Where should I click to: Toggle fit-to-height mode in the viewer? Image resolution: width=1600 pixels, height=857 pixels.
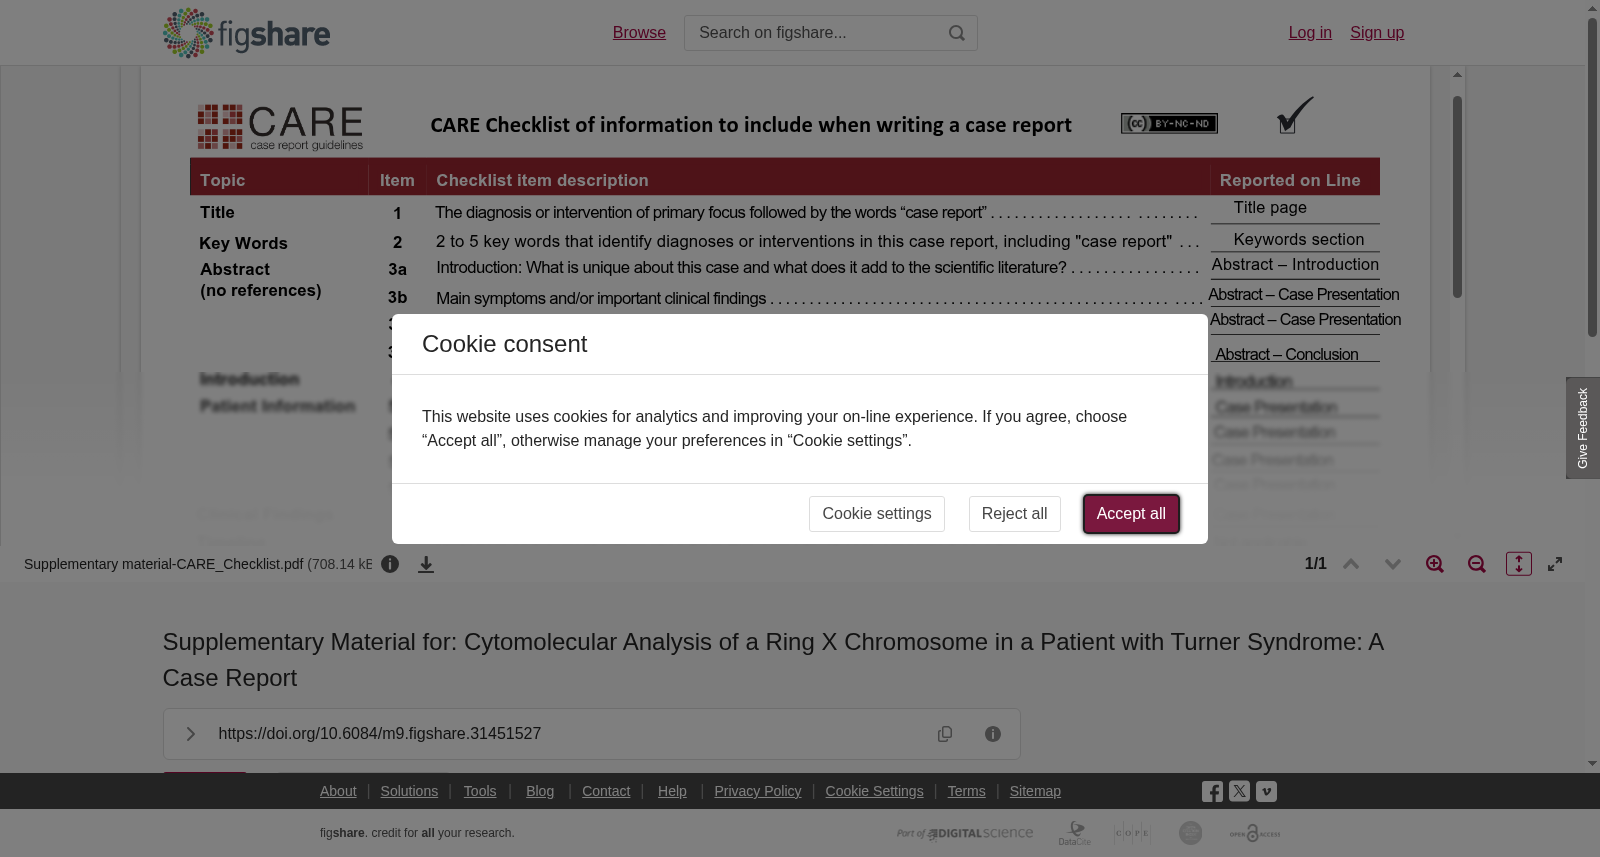pos(1519,564)
